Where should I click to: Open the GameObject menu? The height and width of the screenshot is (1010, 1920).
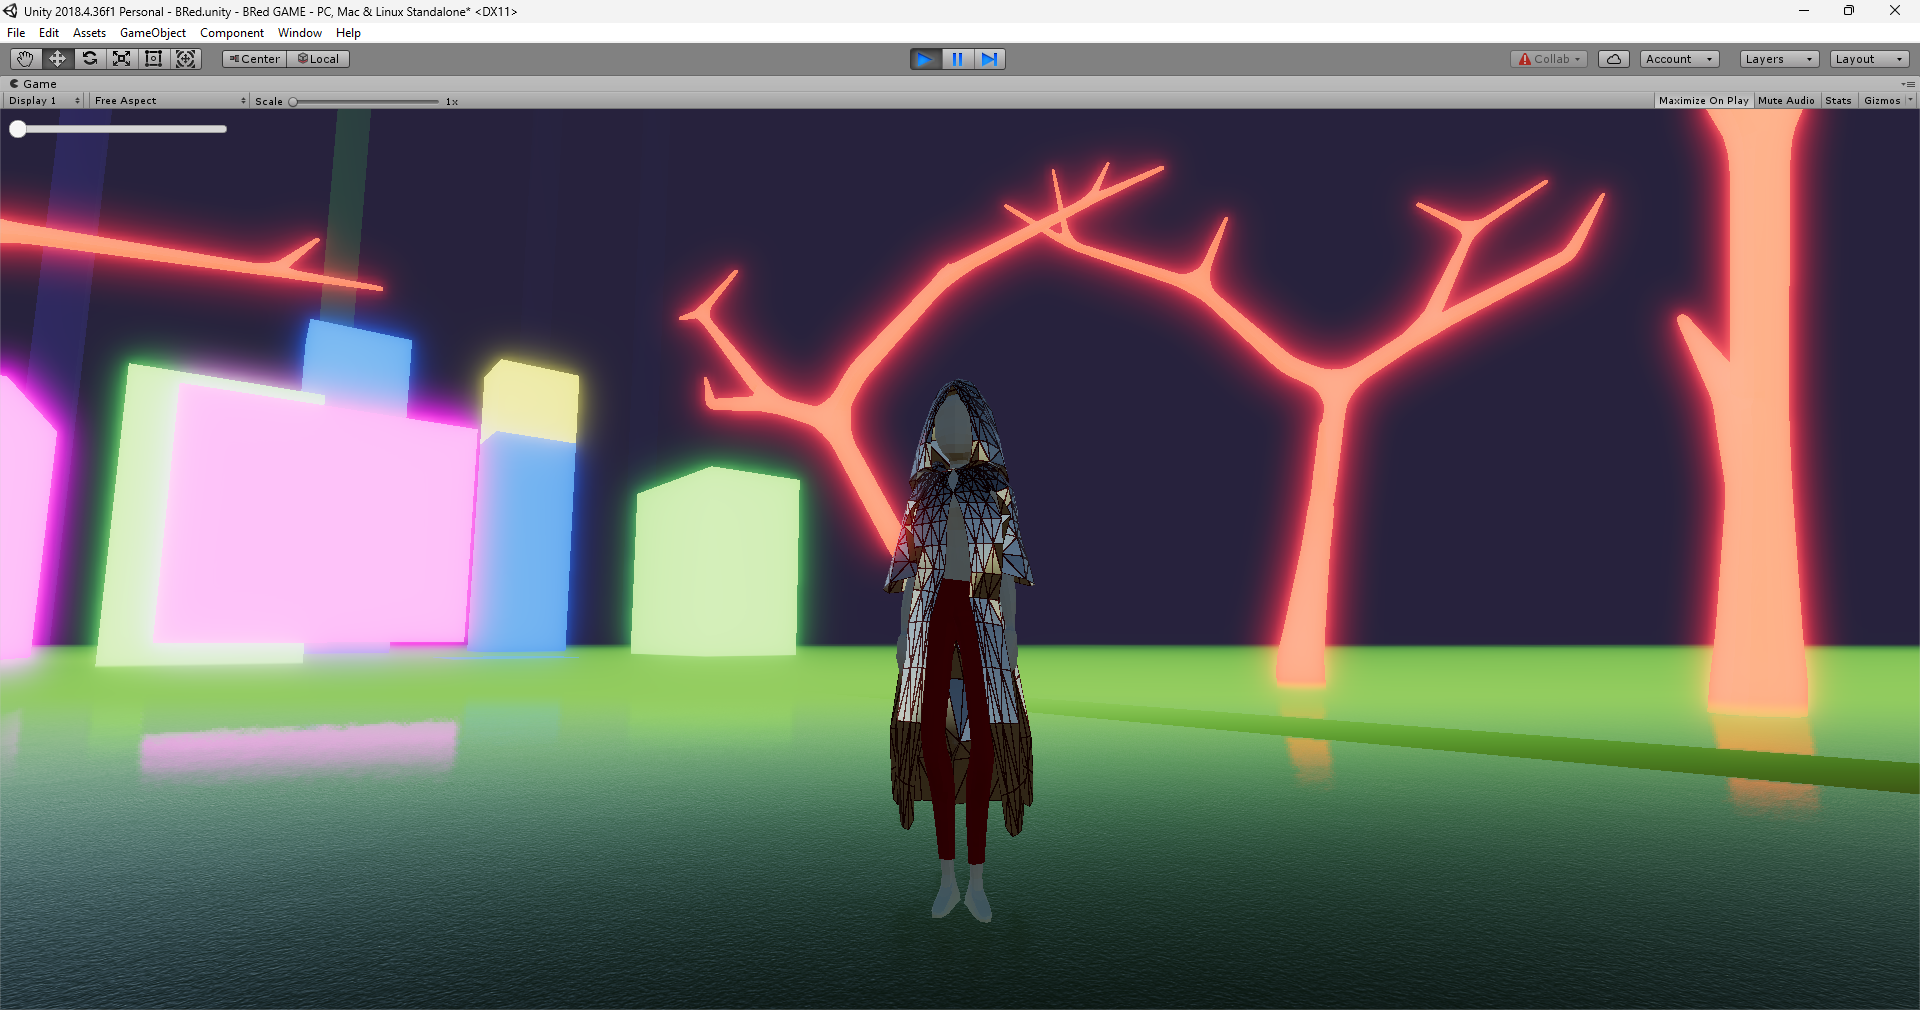[152, 32]
